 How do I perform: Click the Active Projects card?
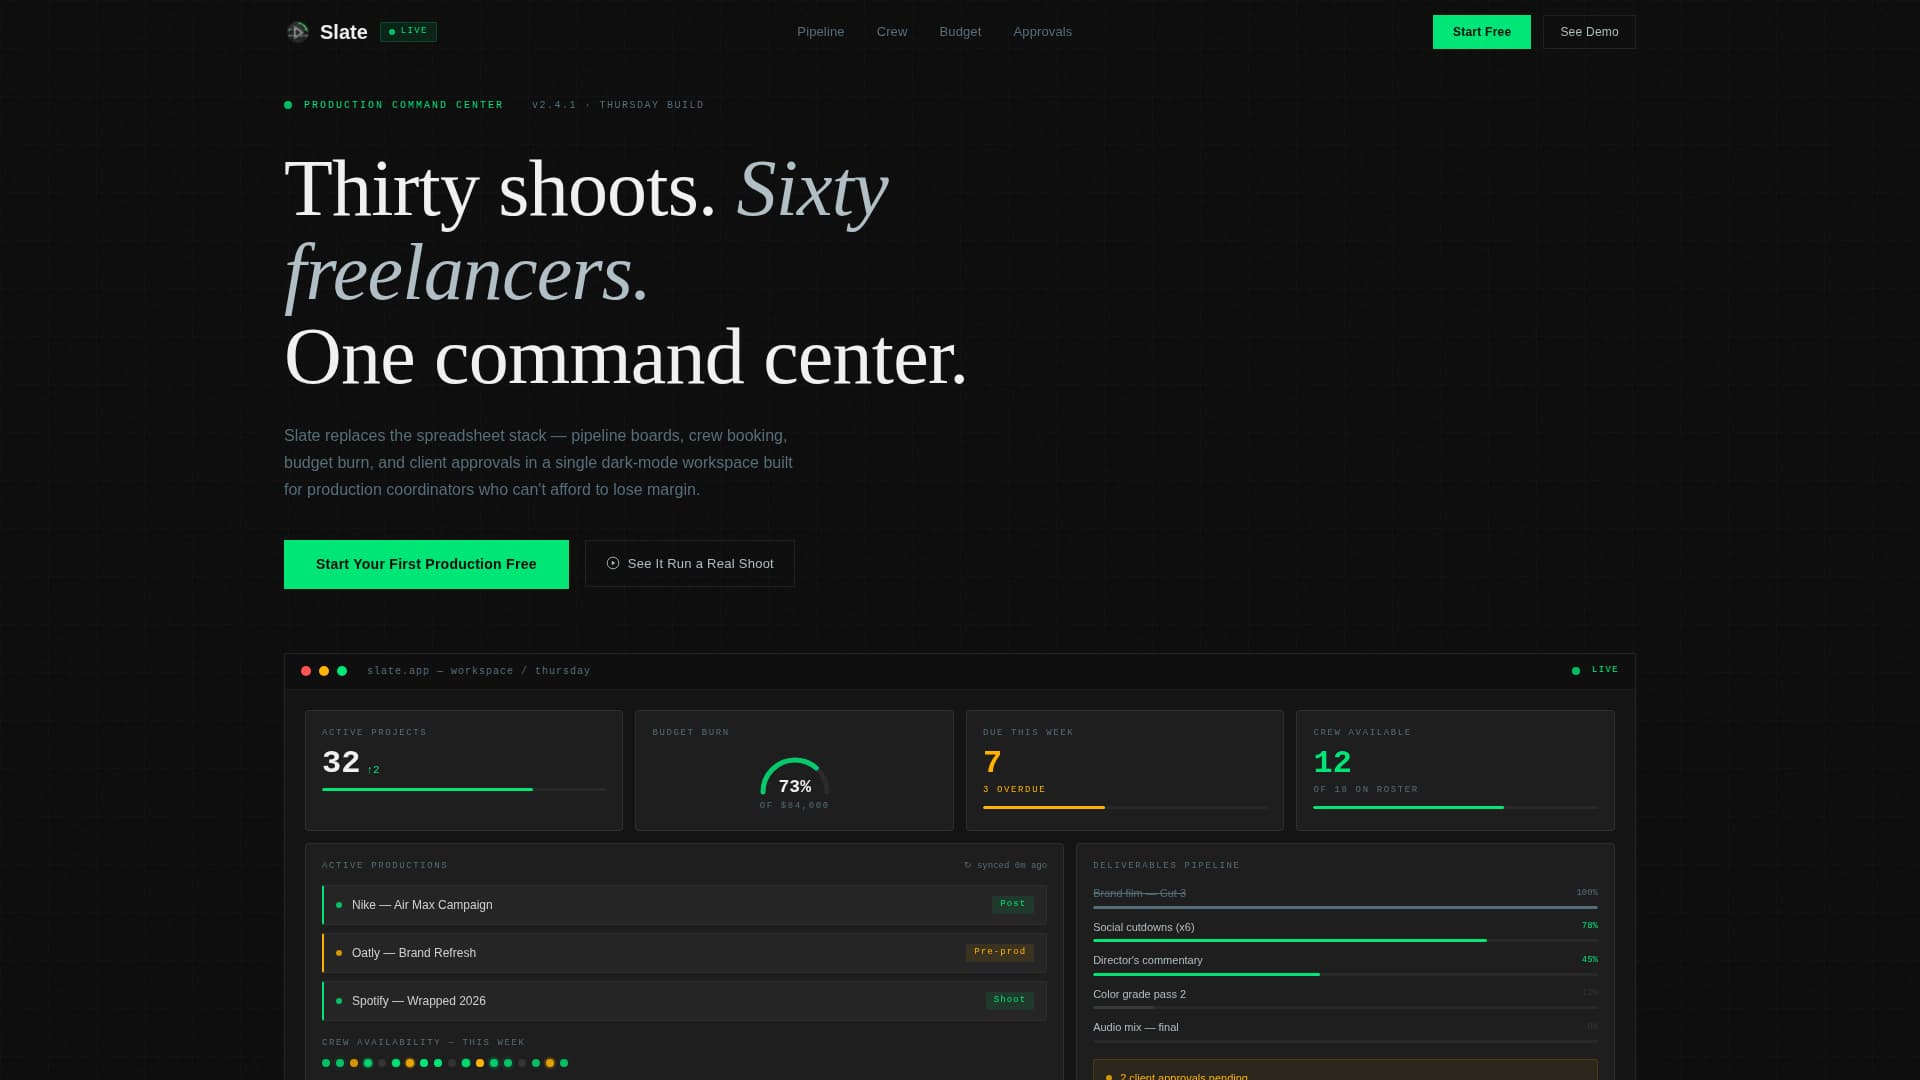(464, 770)
